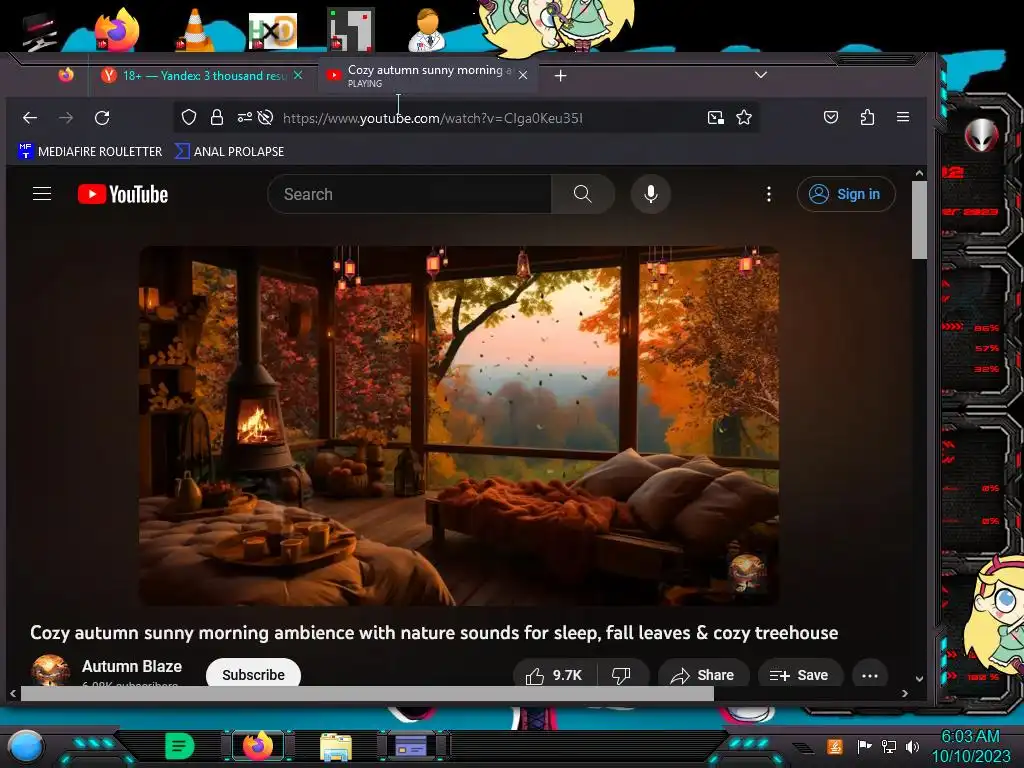Open Firefox application hamburger menu
The height and width of the screenshot is (768, 1024).
(903, 117)
